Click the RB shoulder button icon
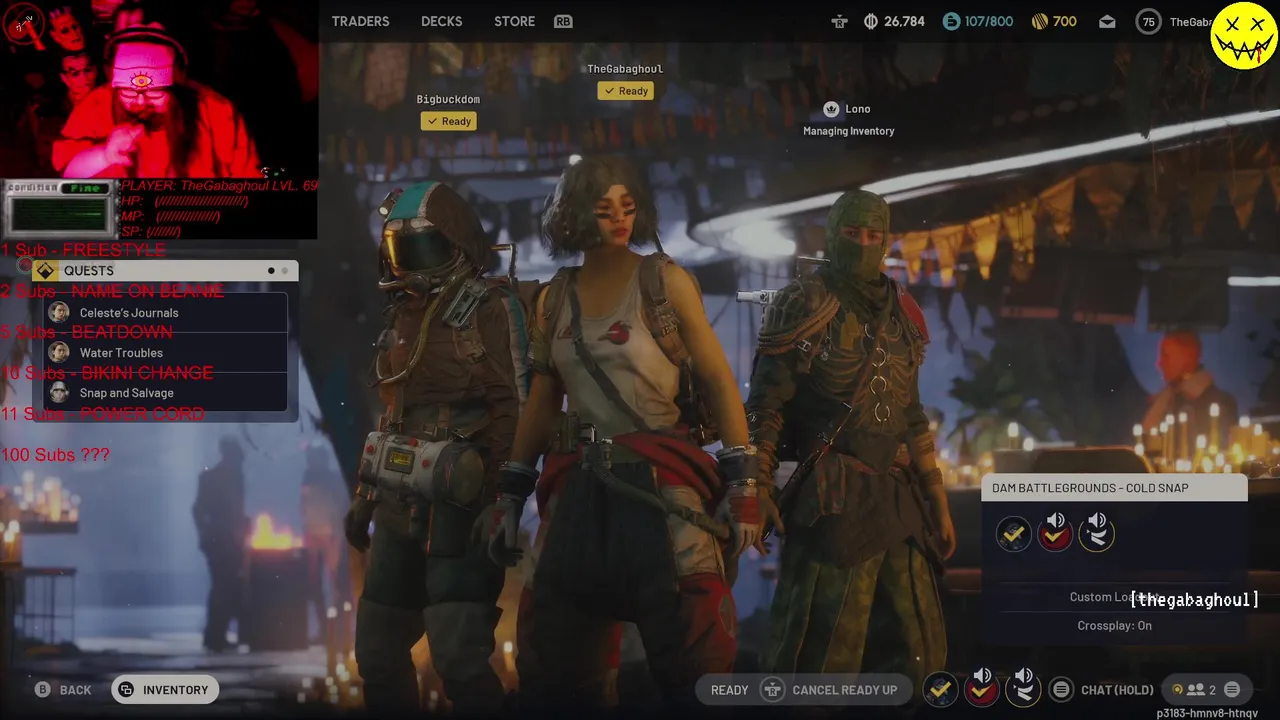Viewport: 1280px width, 720px height. 563,21
